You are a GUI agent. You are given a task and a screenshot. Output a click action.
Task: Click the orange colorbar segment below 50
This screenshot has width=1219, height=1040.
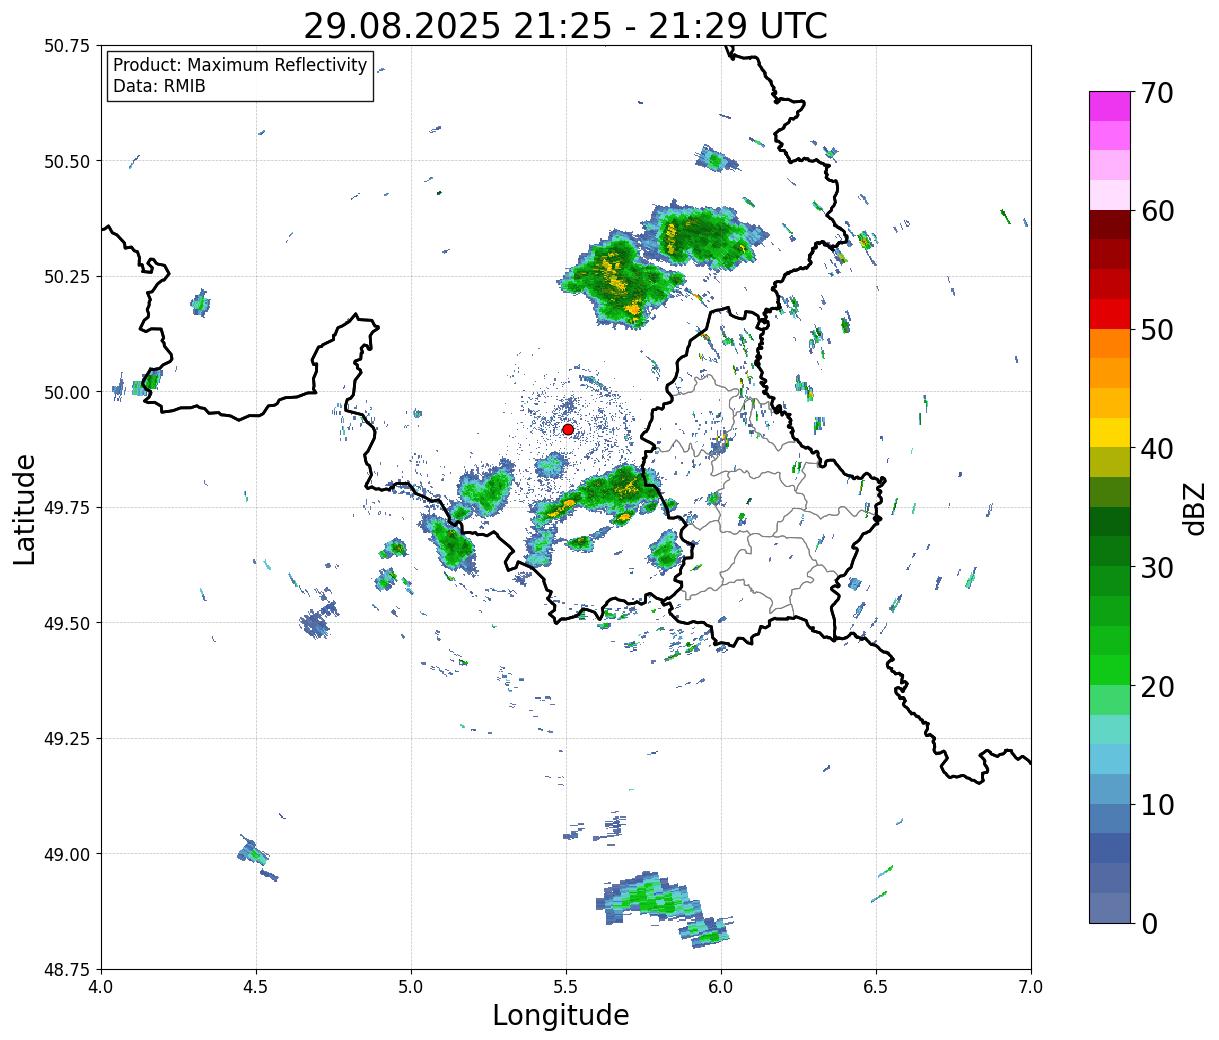point(1110,344)
